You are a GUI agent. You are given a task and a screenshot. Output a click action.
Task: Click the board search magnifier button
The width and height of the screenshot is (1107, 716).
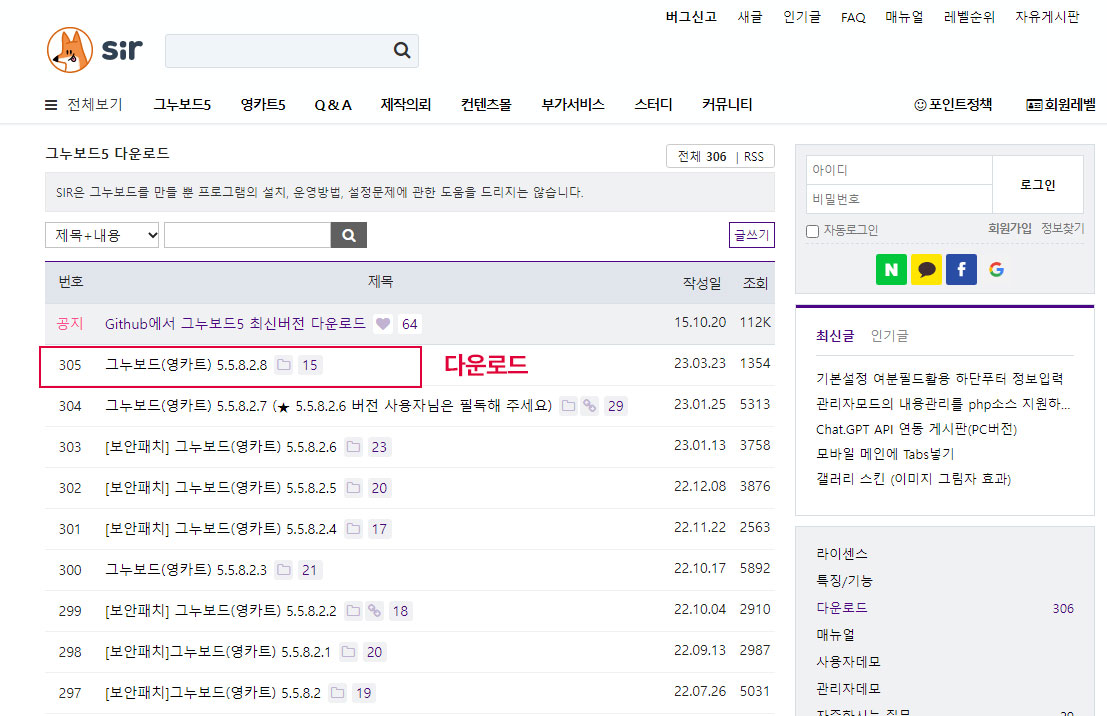point(349,235)
